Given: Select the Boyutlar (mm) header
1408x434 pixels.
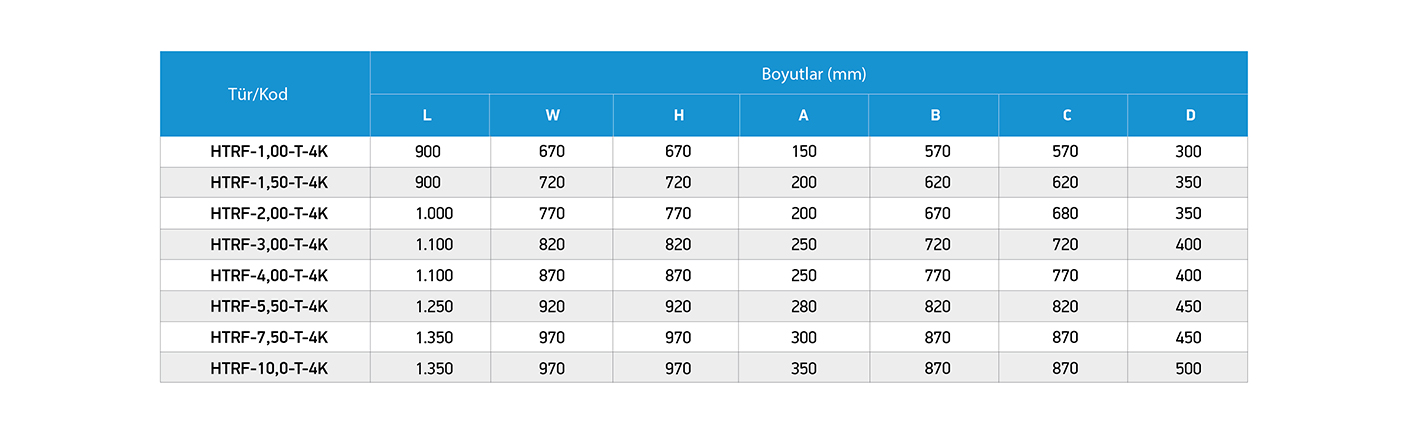Looking at the screenshot, I should 809,73.
